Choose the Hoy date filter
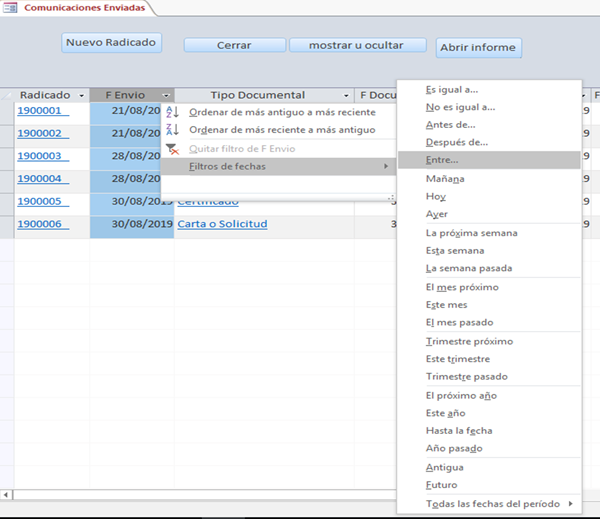Viewport: 600px width, 519px height. pos(435,197)
